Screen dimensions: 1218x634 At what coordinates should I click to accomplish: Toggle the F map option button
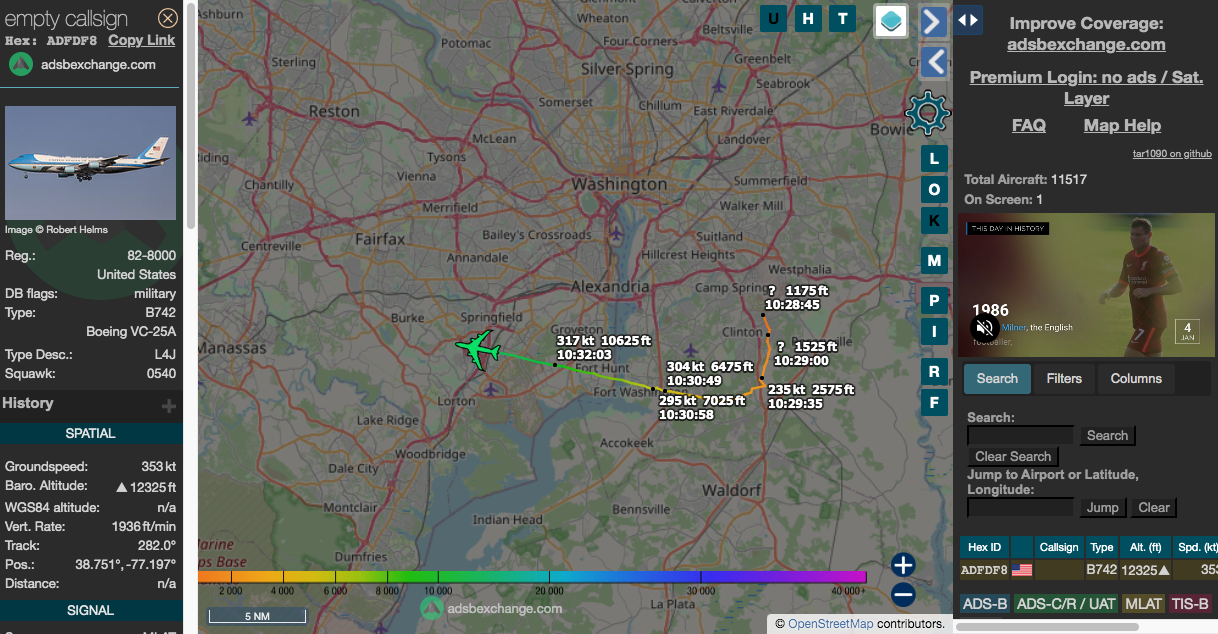click(x=934, y=402)
